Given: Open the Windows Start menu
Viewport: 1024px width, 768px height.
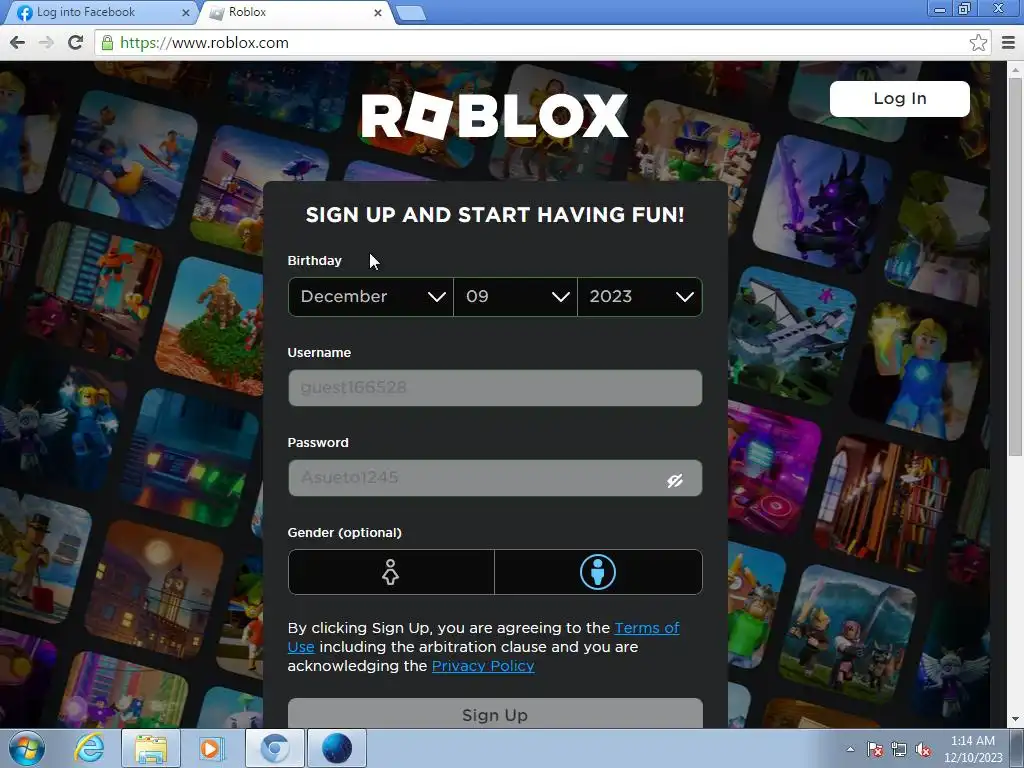Looking at the screenshot, I should click(27, 748).
